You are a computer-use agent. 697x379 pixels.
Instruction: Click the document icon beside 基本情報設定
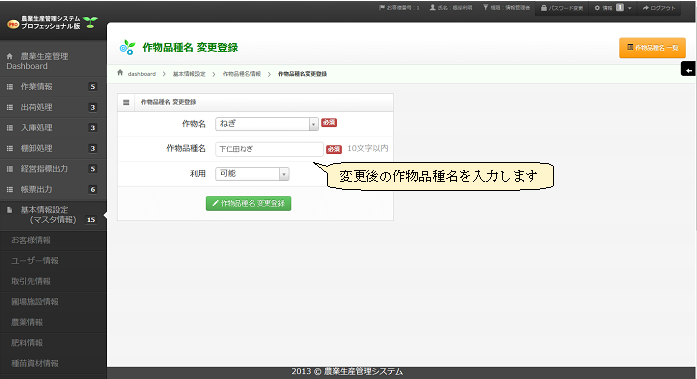[x=9, y=210]
